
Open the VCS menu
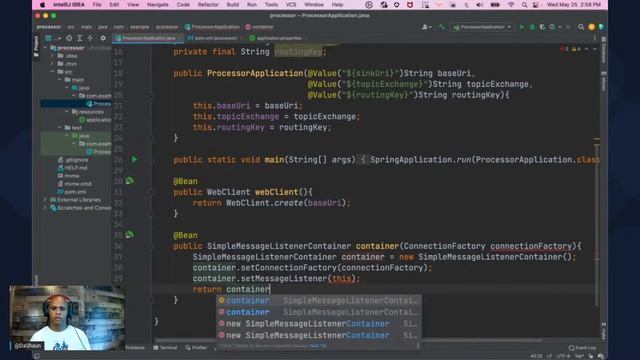pos(291,5)
